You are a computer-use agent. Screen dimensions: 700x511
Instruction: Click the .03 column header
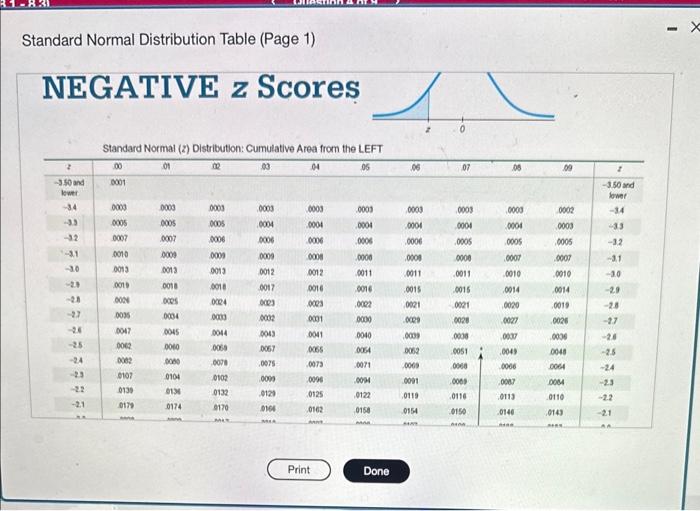265,167
